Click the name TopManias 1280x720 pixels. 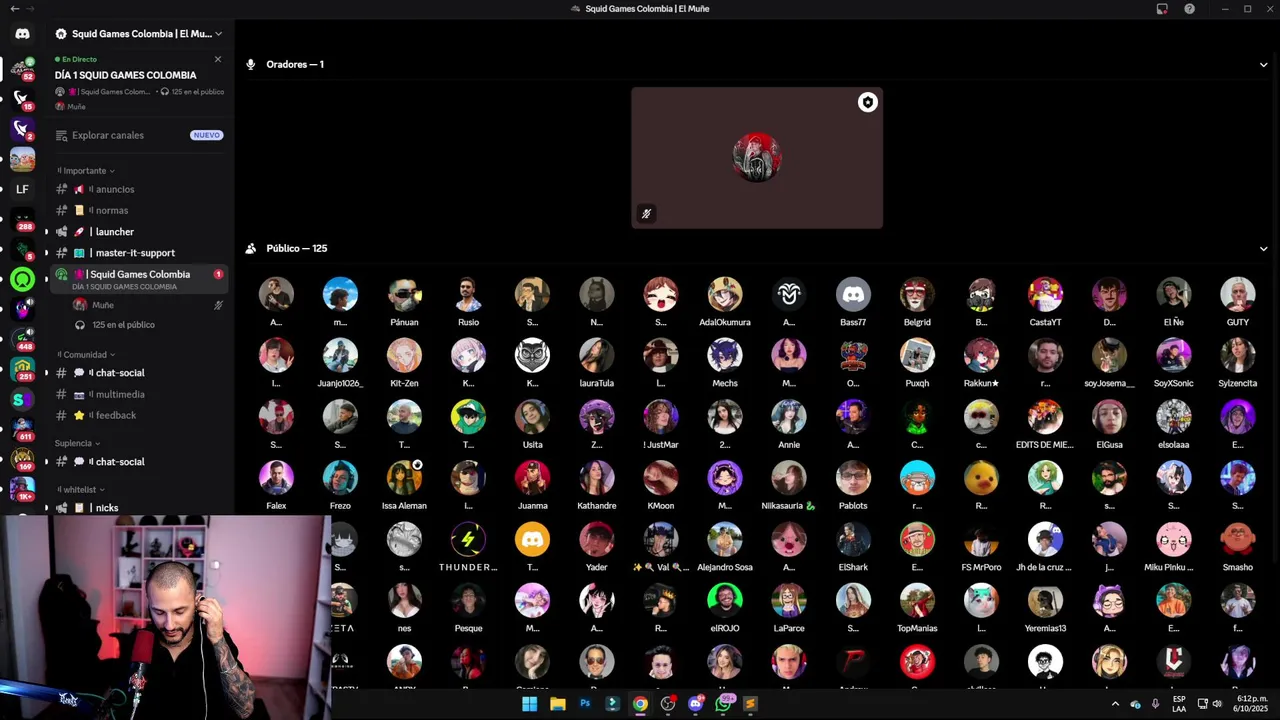[917, 628]
